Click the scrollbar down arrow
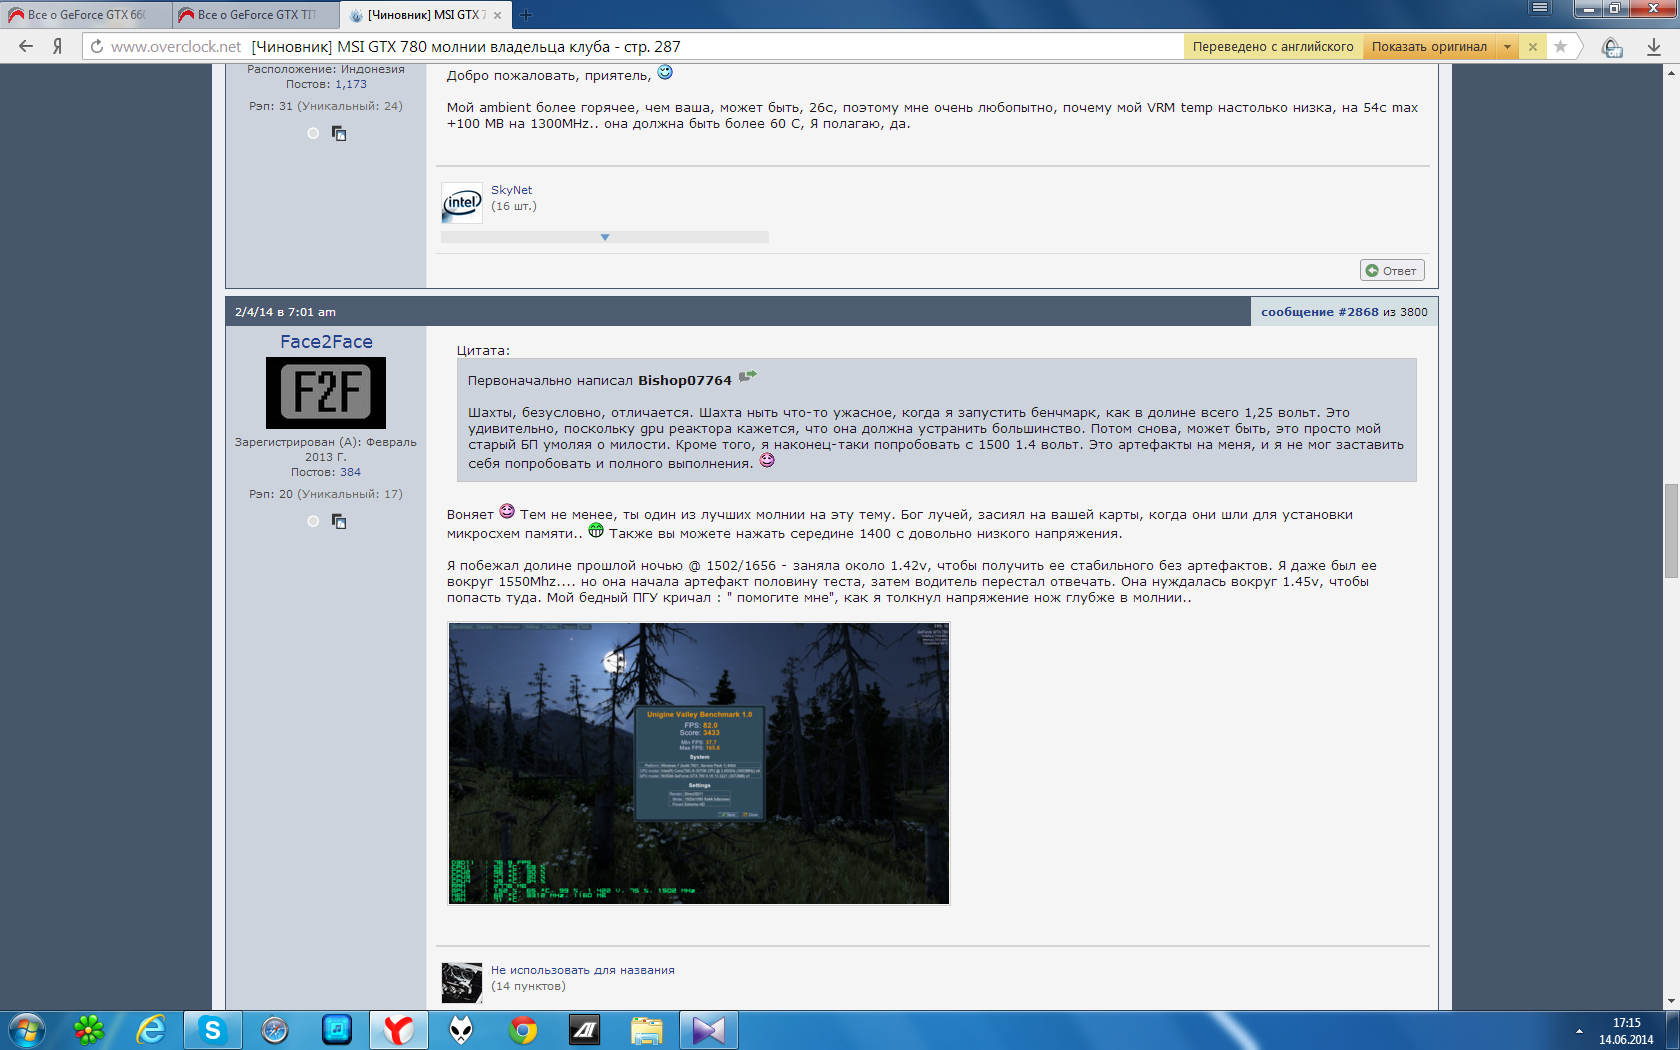The image size is (1680, 1050). [1671, 1001]
